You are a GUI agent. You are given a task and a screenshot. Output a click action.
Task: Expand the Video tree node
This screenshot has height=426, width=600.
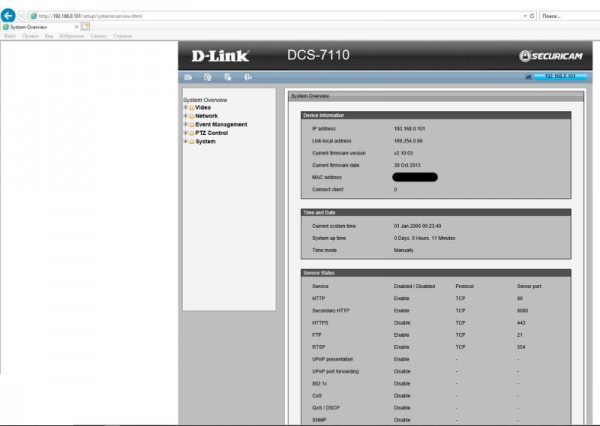186,108
